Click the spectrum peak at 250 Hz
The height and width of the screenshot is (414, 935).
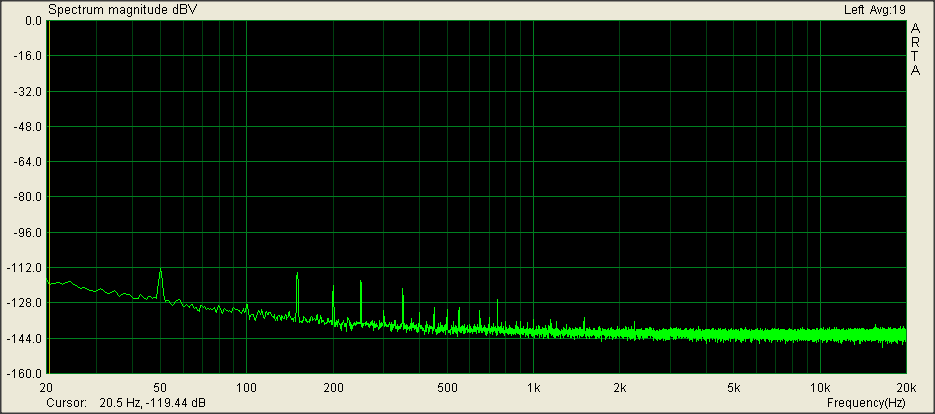tap(361, 301)
